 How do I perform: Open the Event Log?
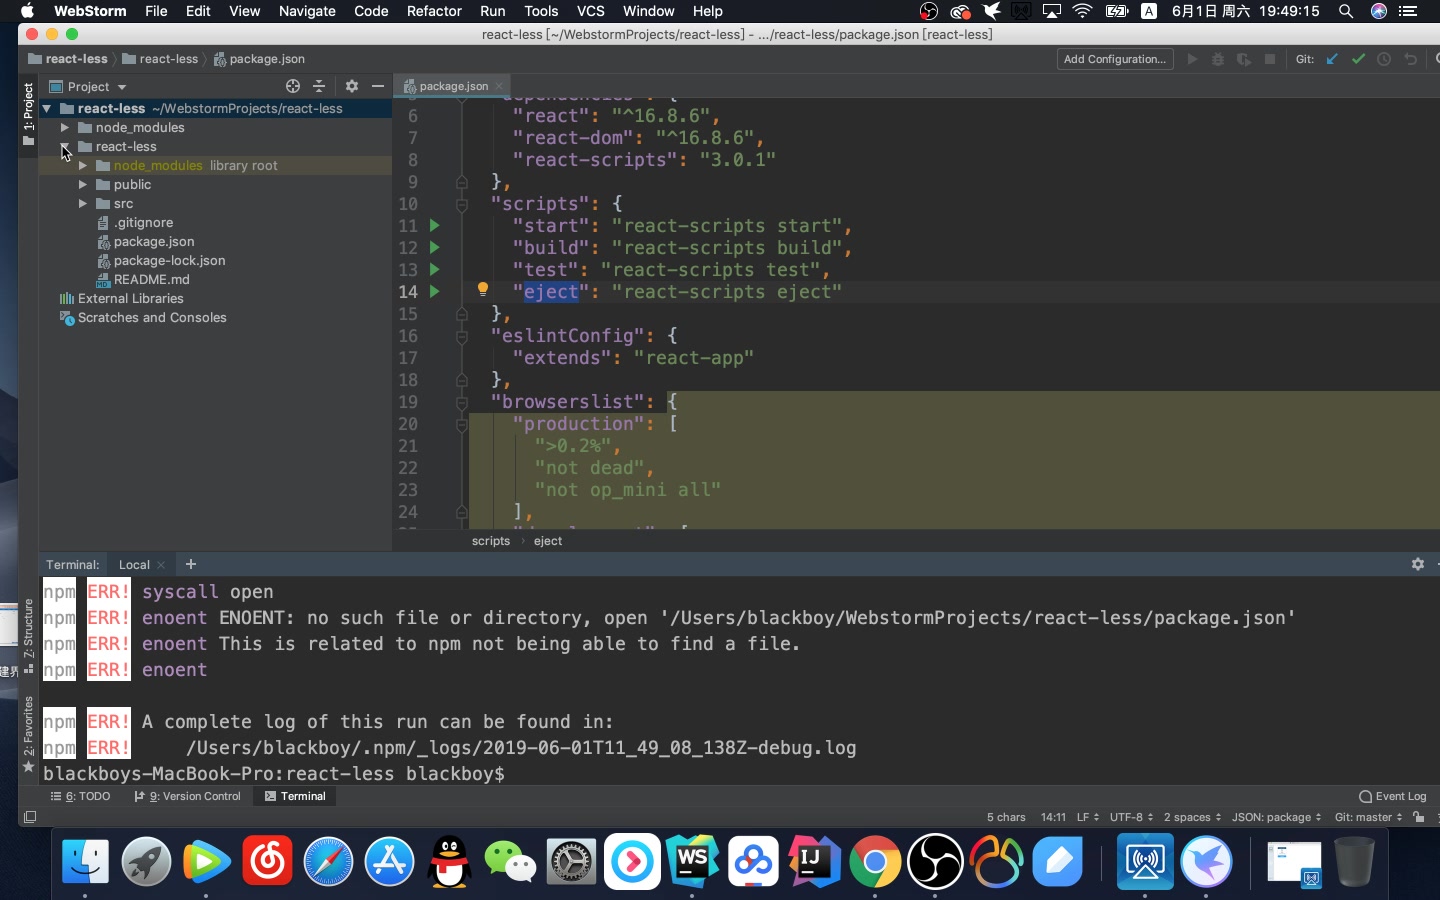point(1393,797)
